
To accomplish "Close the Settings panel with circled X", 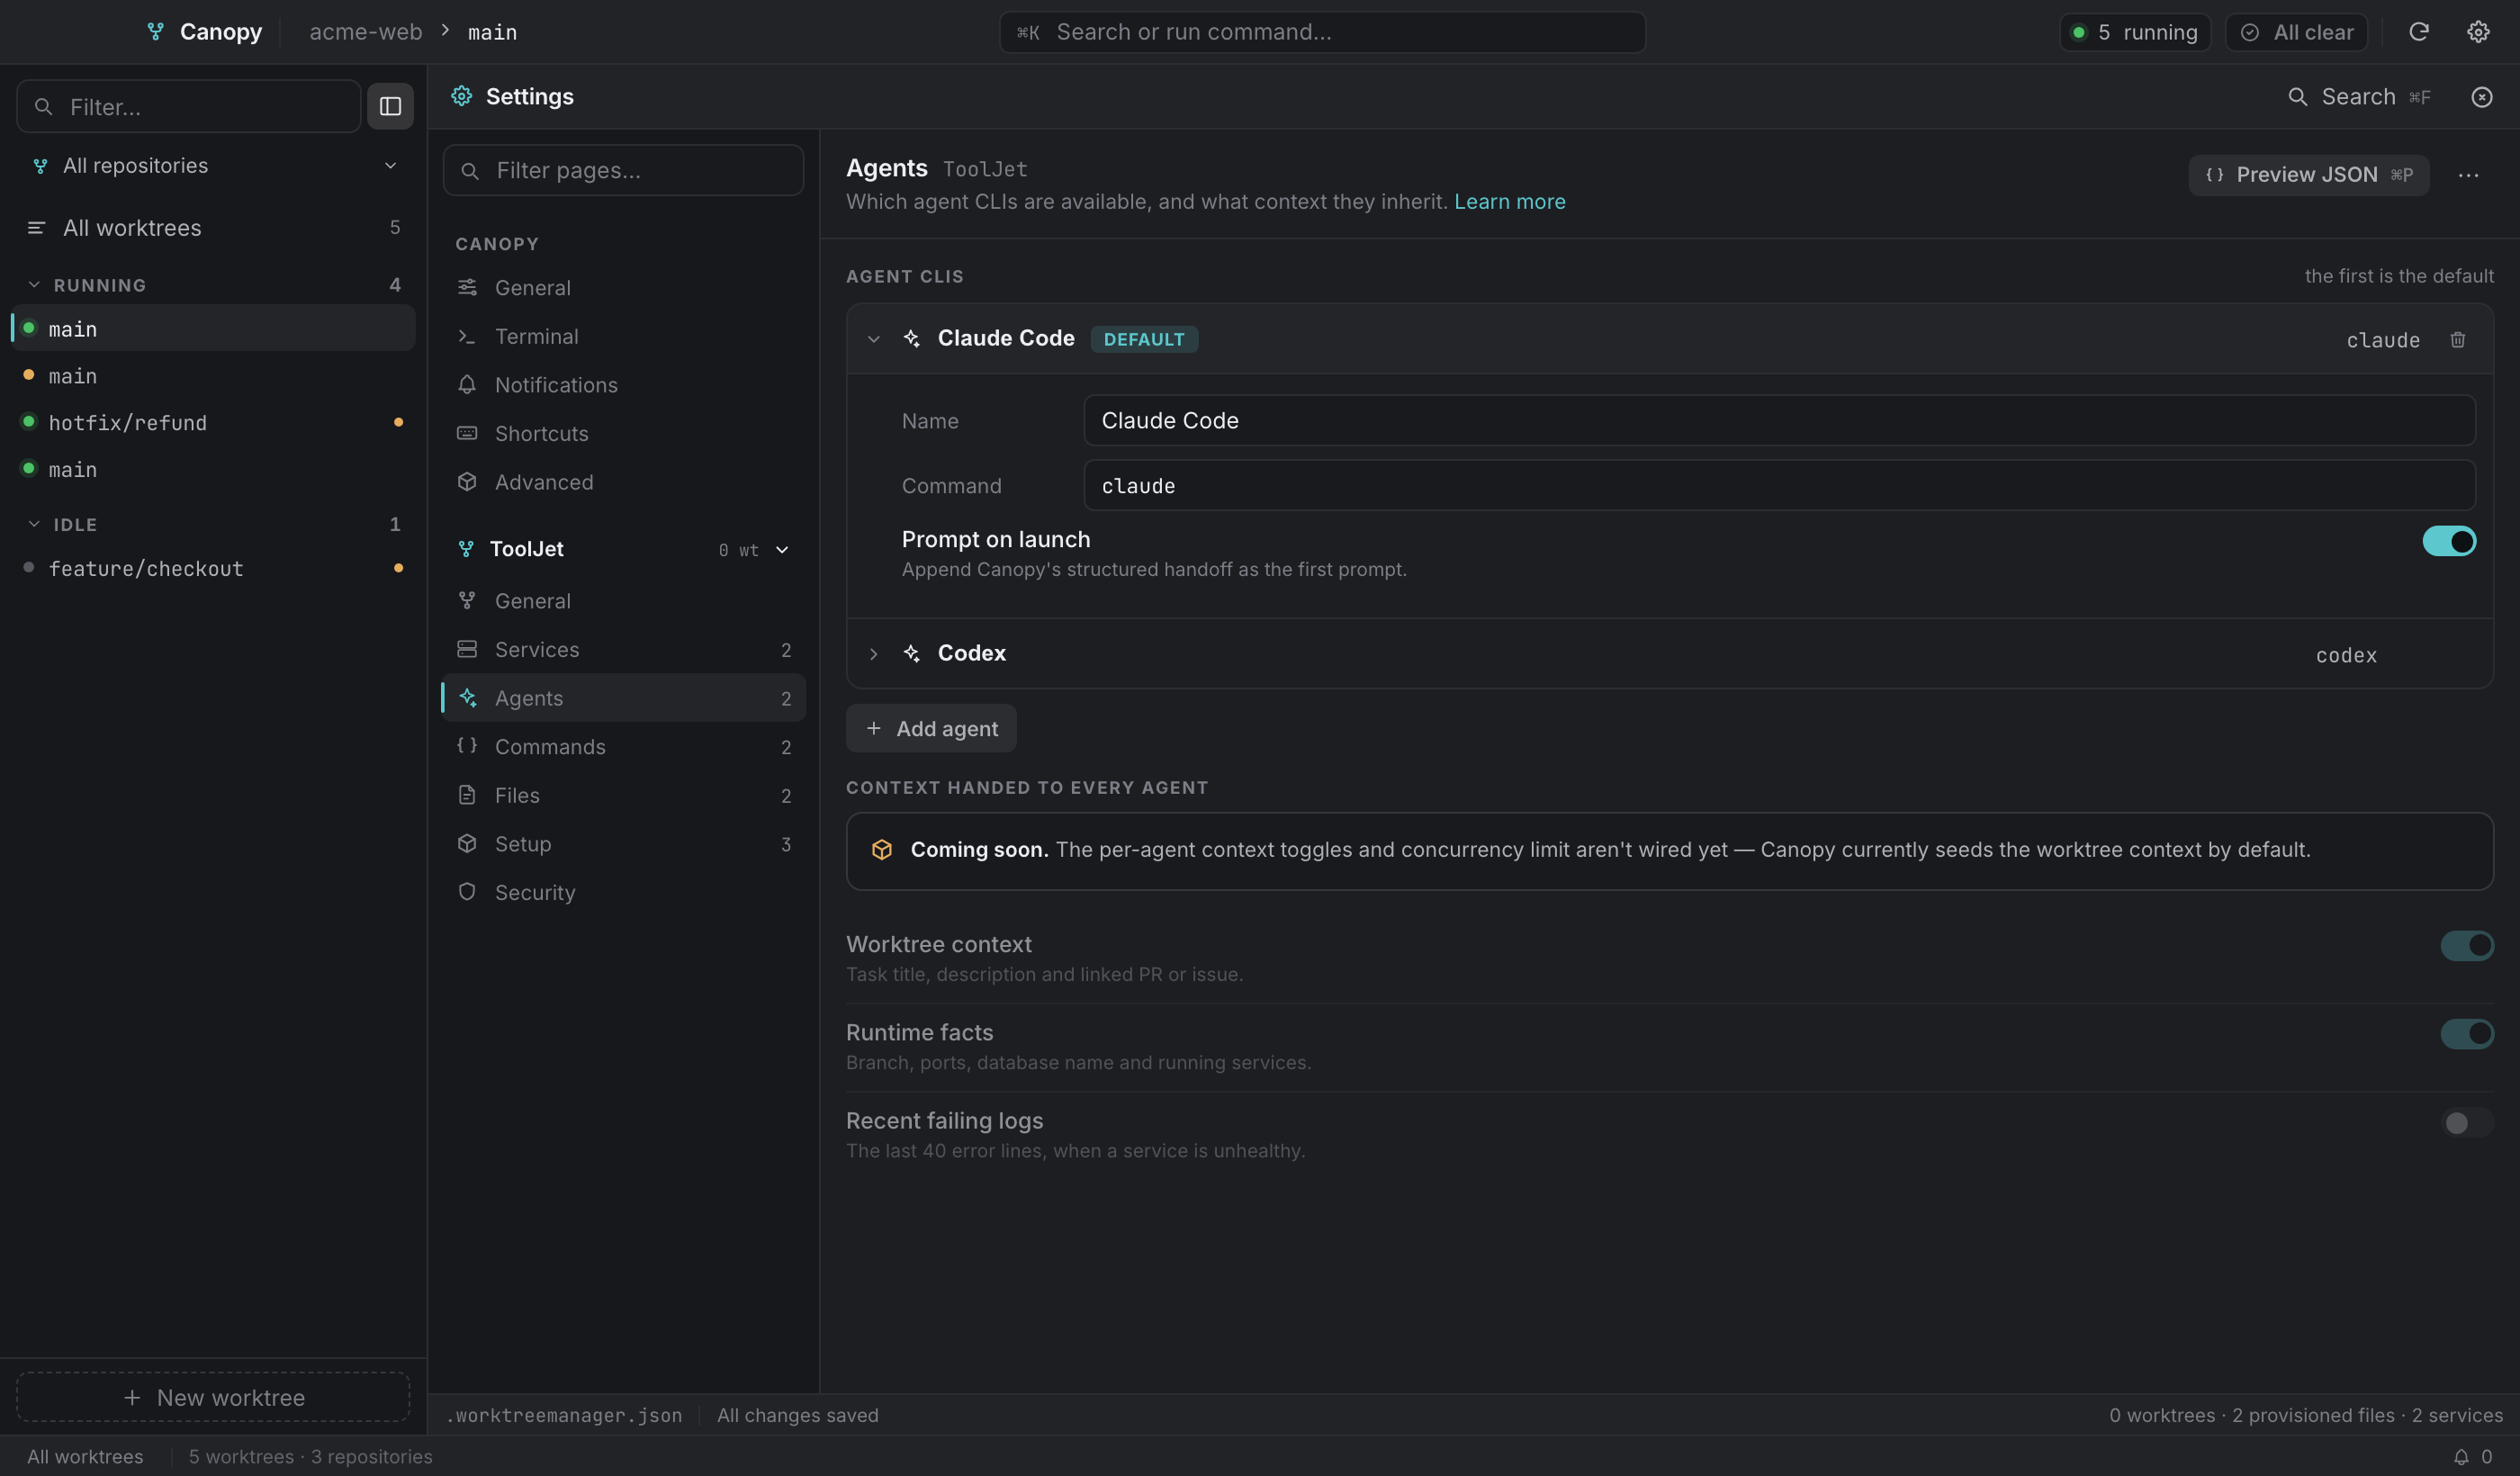I will tap(2481, 97).
